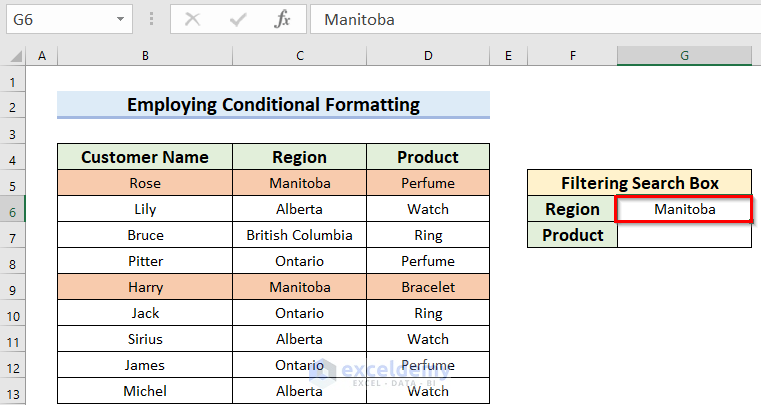Select column G header

click(684, 57)
